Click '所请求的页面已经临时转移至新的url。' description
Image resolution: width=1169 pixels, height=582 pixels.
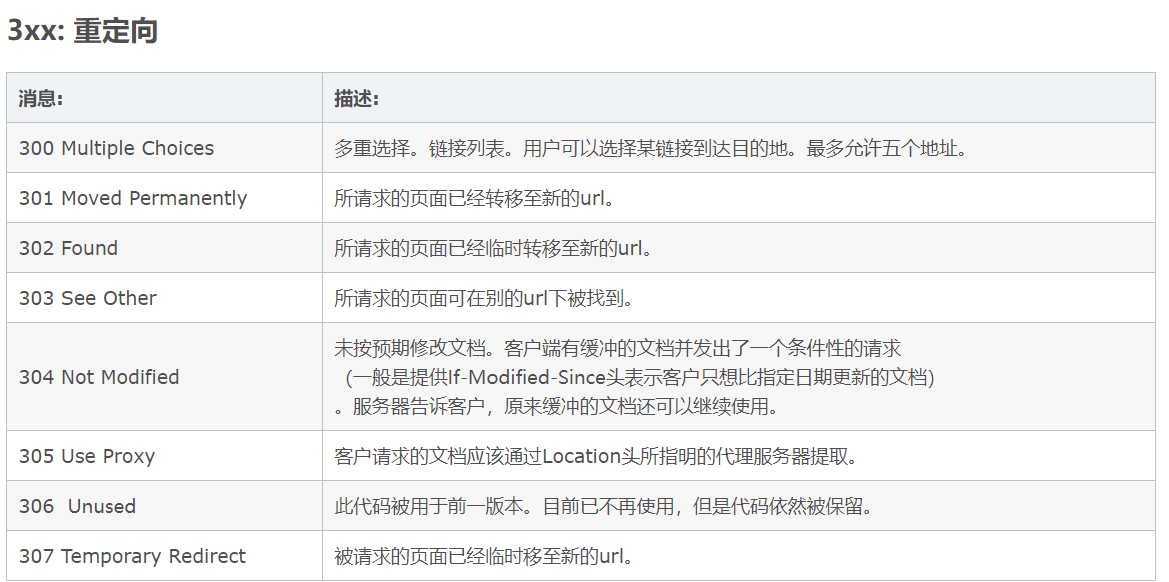point(494,248)
